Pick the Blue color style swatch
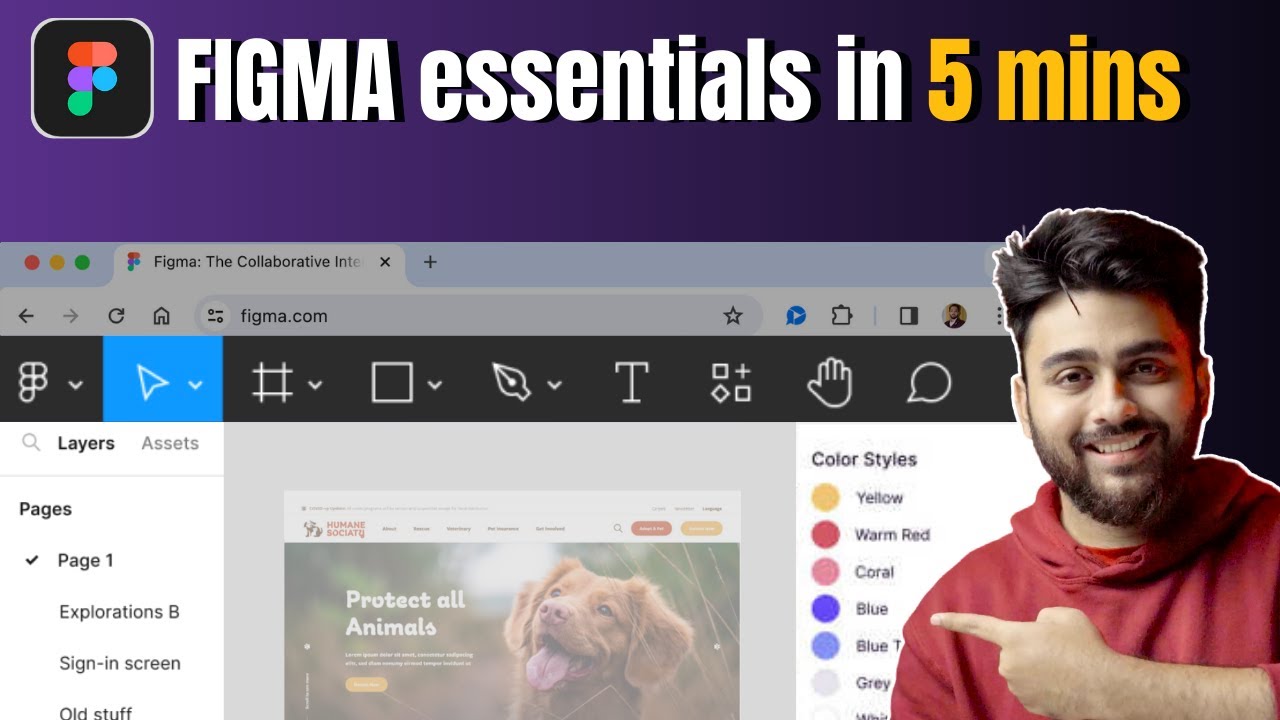 pos(825,608)
